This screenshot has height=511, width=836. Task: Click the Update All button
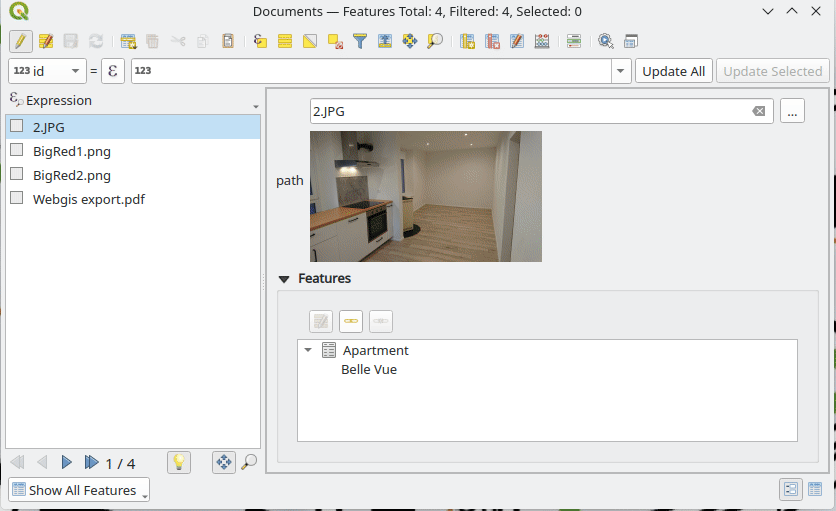pos(673,71)
